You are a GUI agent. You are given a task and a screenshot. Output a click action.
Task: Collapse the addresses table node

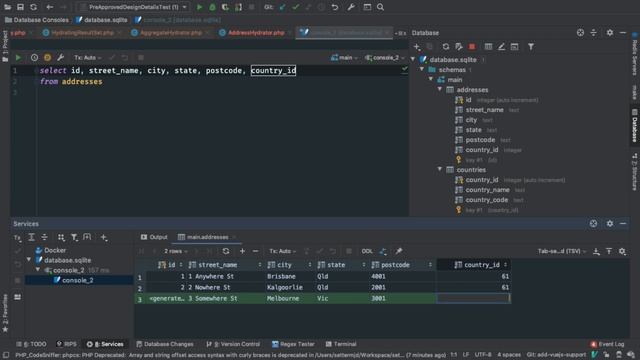[x=440, y=89]
